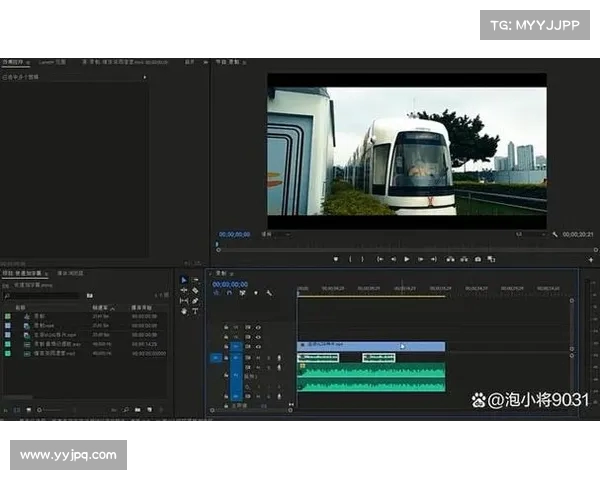This screenshot has height=480, width=600.
Task: Adjust the project panel thumbnail zoom slider
Action: 52,410
